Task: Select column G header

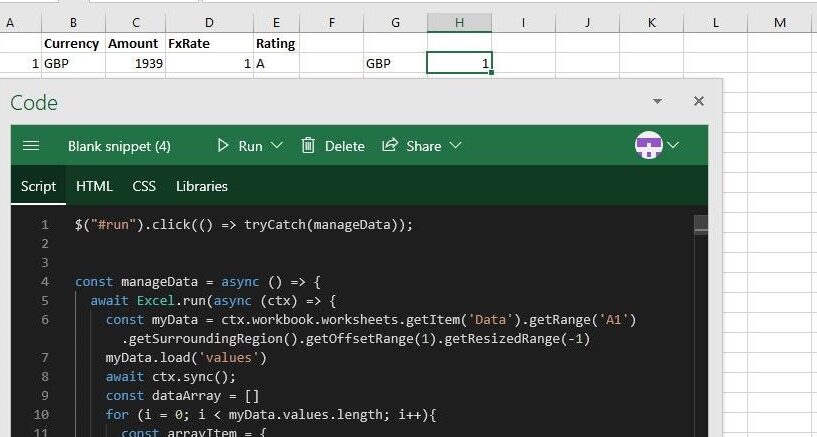Action: coord(395,22)
